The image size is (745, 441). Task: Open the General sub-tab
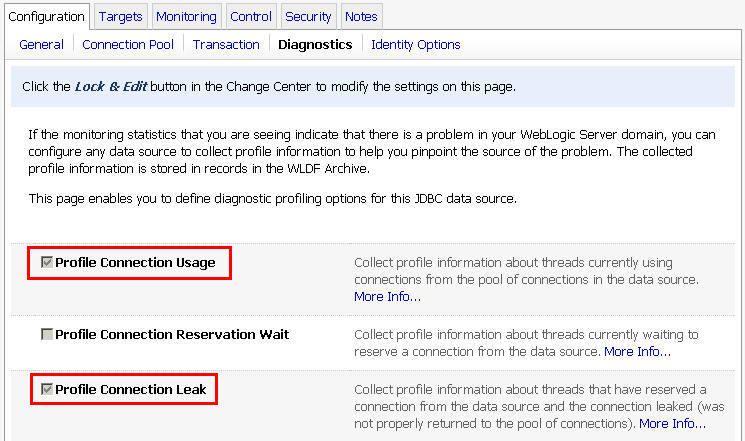tap(41, 45)
